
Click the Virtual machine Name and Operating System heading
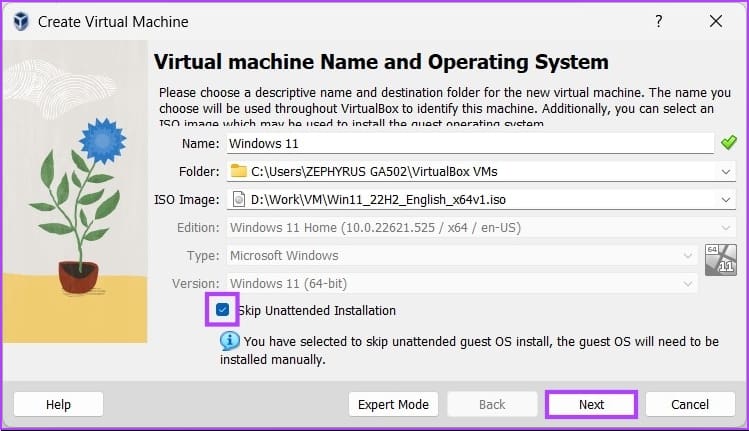381,62
